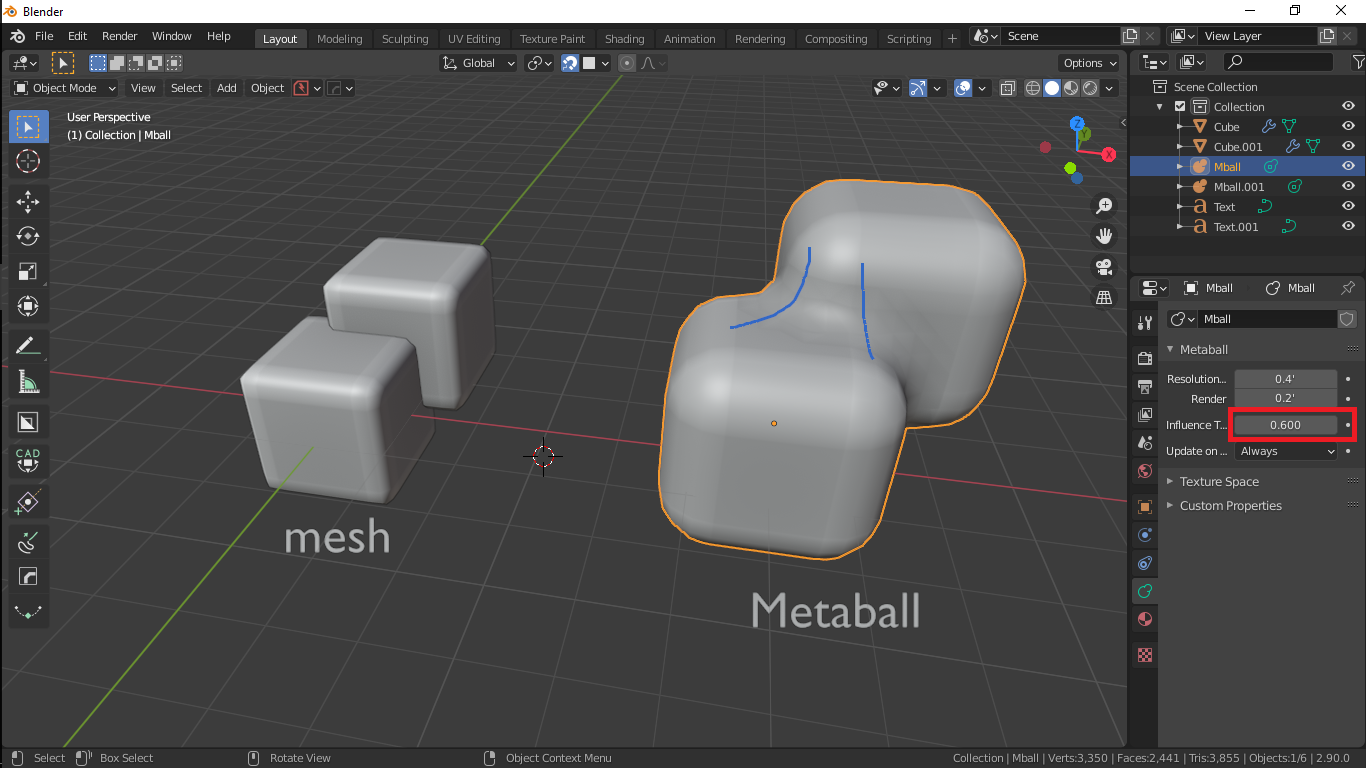Open the Texture properties checker icon
Screen dimensions: 1366x768
click(x=1145, y=655)
